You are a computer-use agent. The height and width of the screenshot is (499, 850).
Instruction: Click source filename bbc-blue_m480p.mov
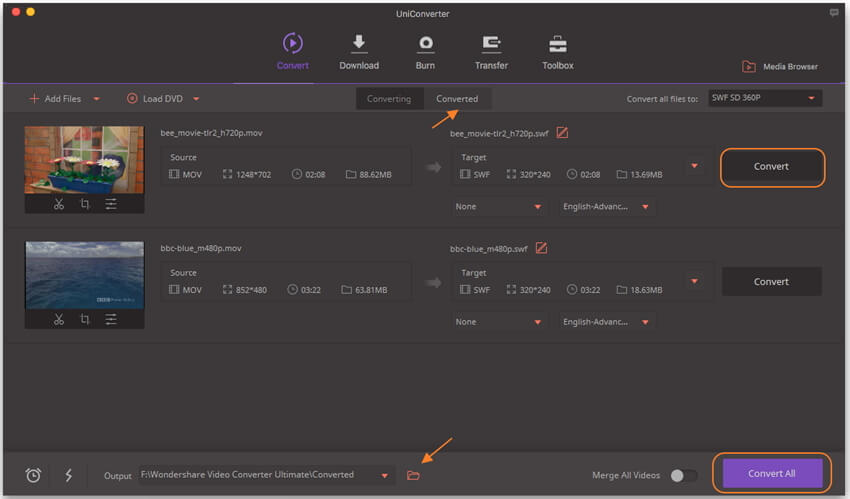(x=201, y=248)
